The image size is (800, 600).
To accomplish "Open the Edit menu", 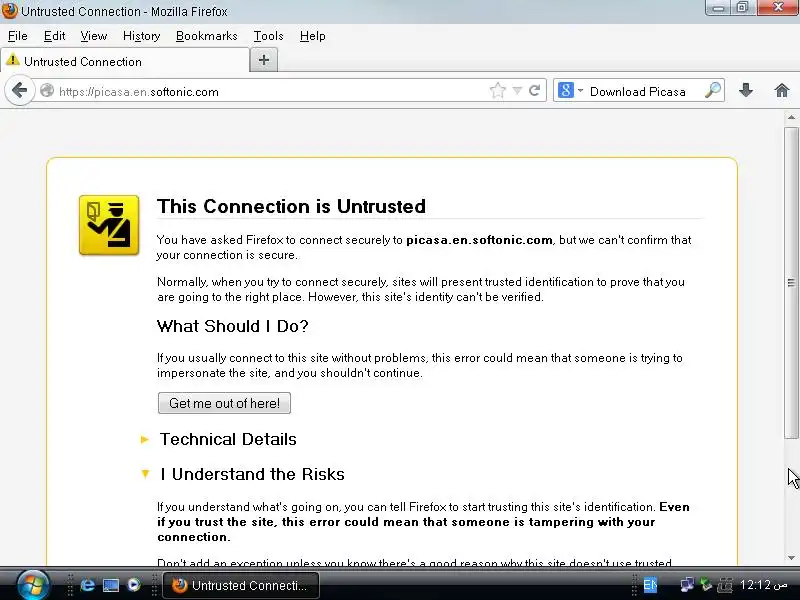I will point(55,36).
